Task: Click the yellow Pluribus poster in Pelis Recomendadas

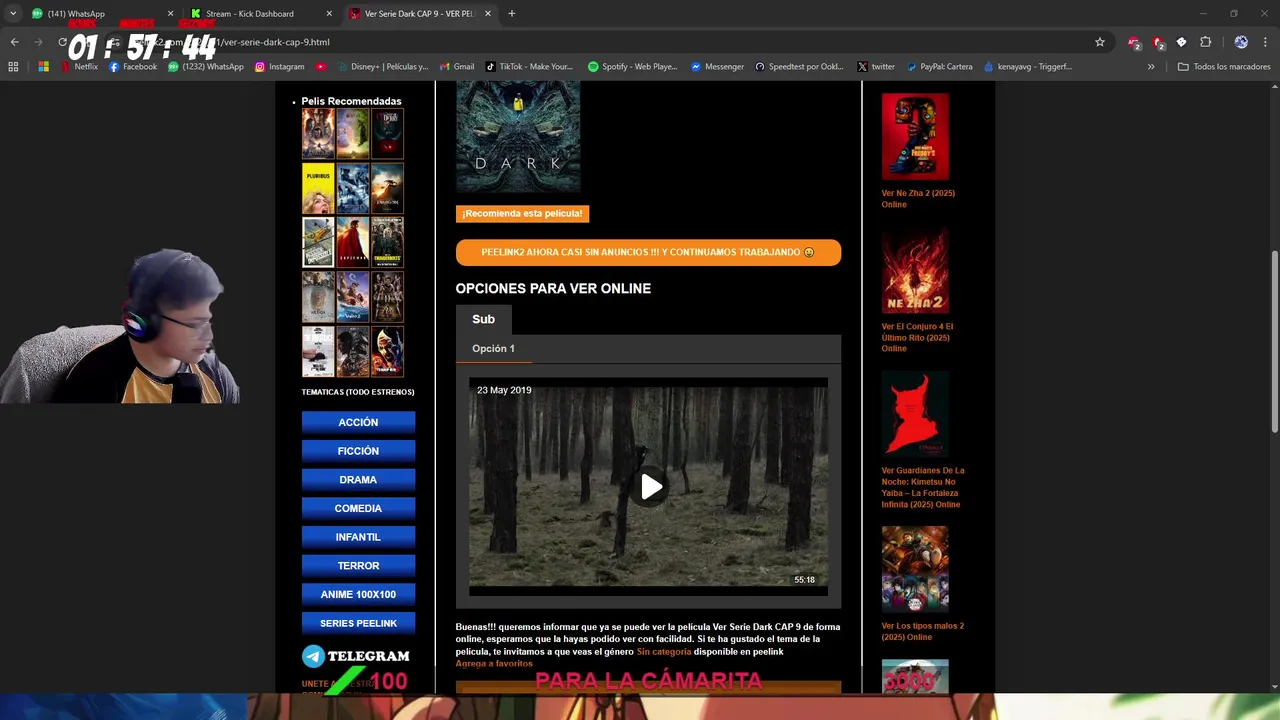Action: [x=318, y=188]
